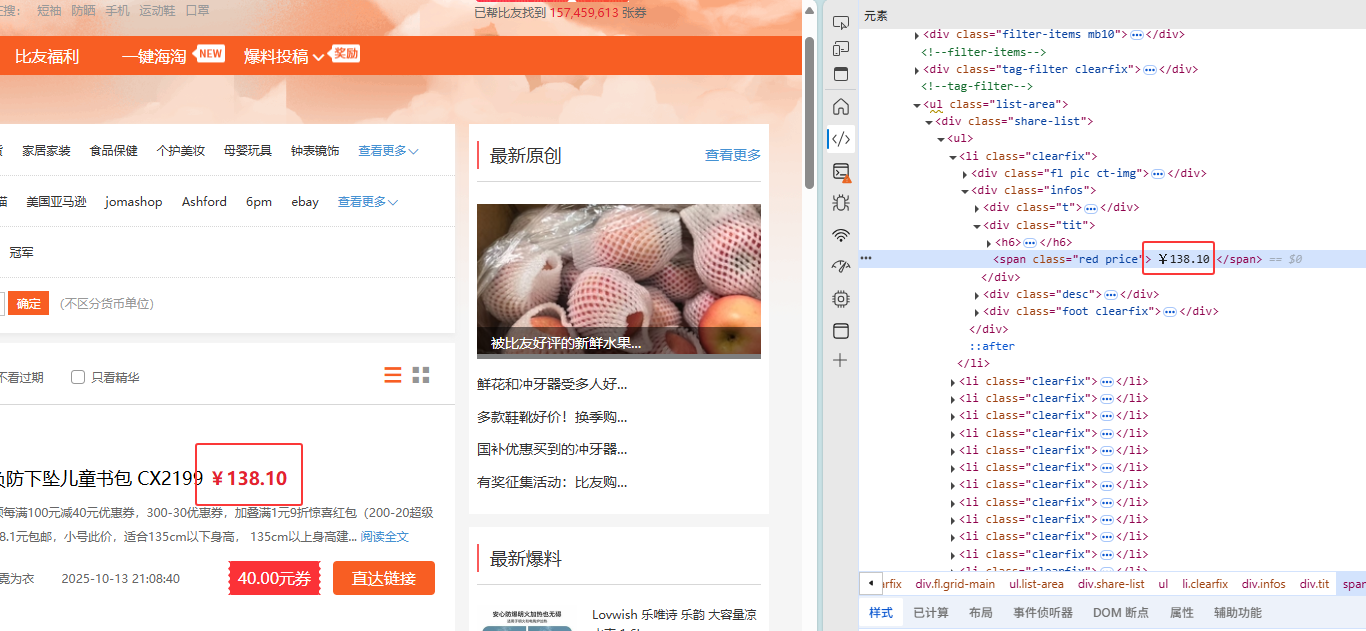
Task: Switch to the DOM 断点 tab
Action: point(1121,613)
